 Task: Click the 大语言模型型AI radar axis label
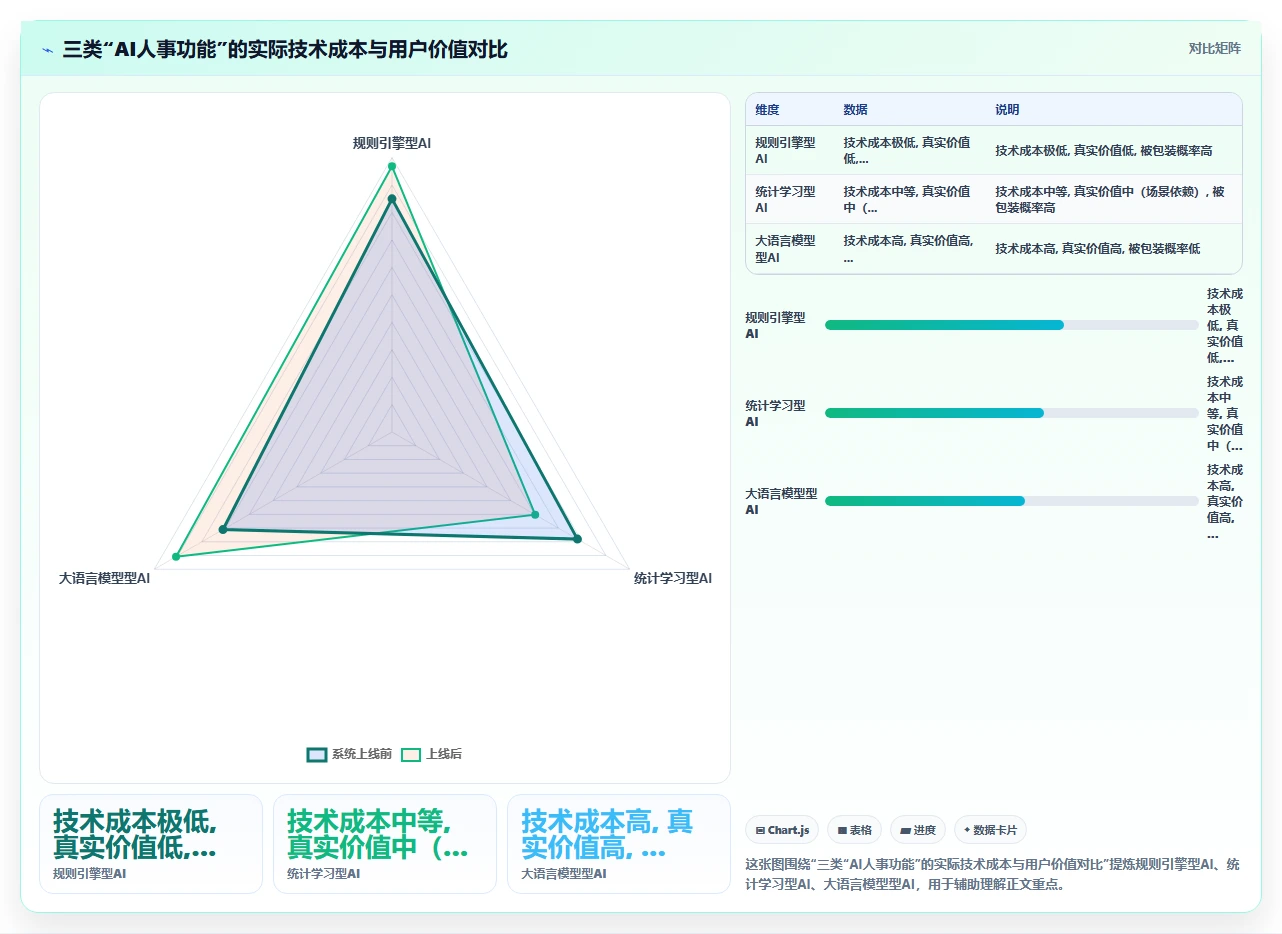[x=104, y=578]
